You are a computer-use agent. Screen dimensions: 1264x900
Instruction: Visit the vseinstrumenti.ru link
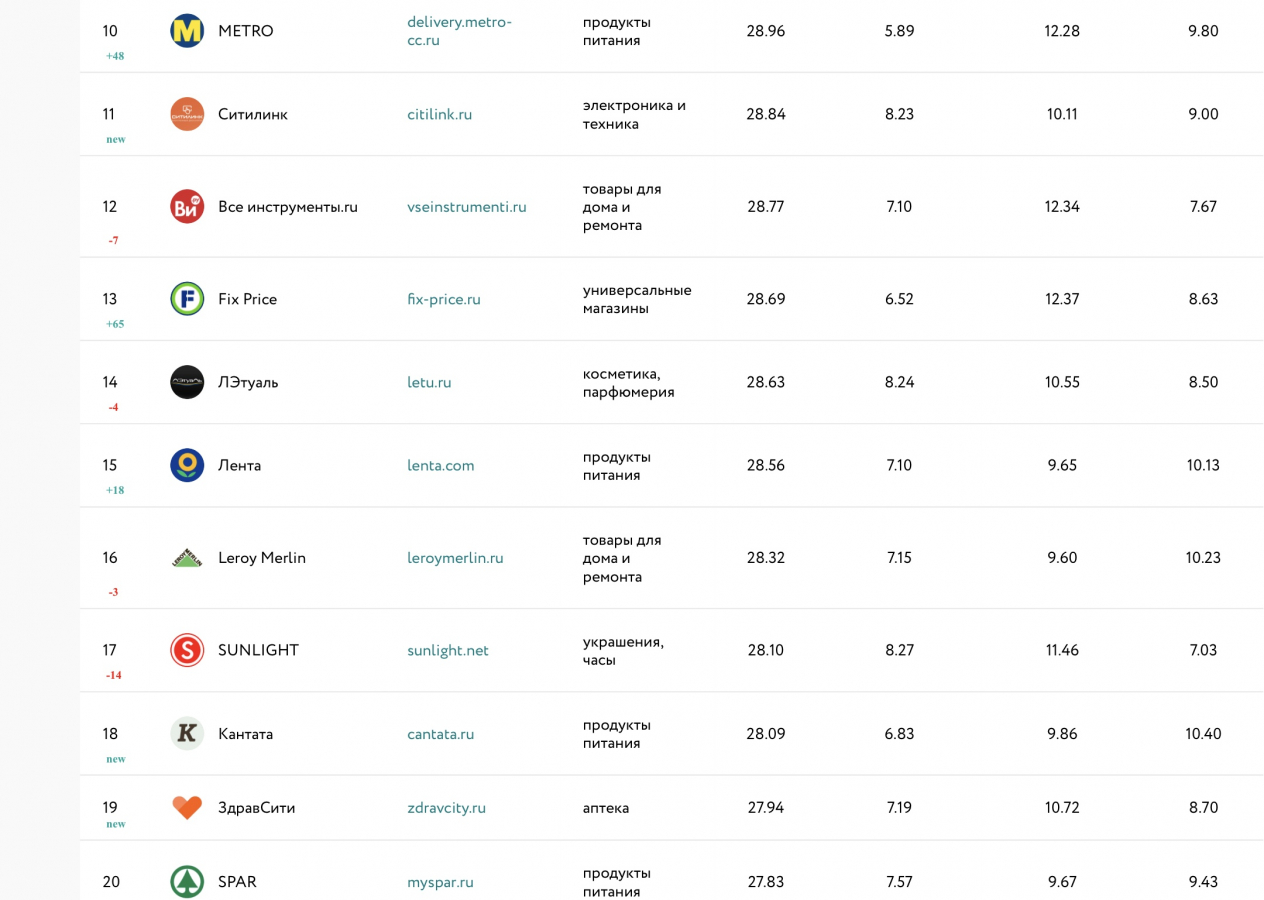[x=466, y=207]
